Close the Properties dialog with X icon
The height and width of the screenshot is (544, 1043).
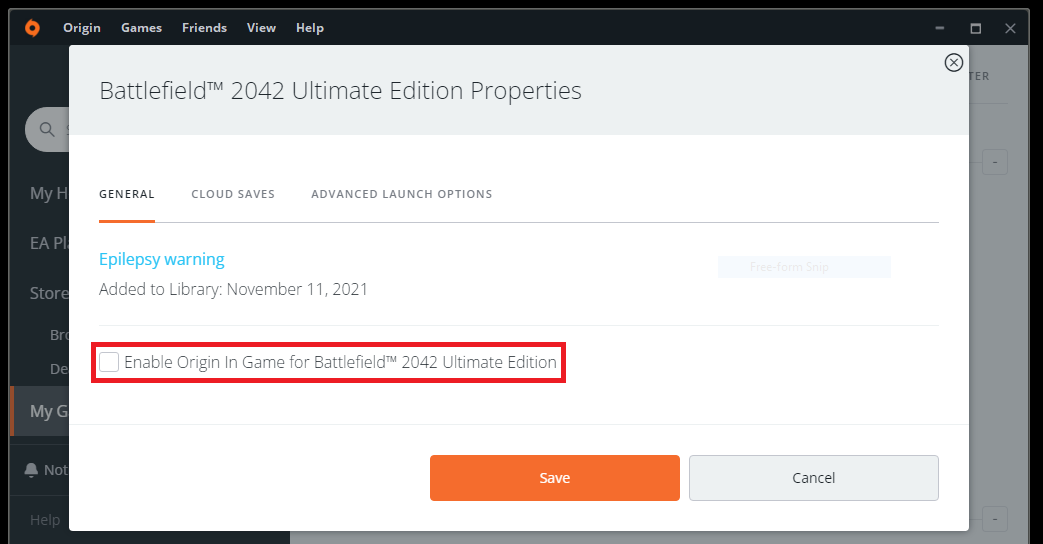pyautogui.click(x=953, y=63)
